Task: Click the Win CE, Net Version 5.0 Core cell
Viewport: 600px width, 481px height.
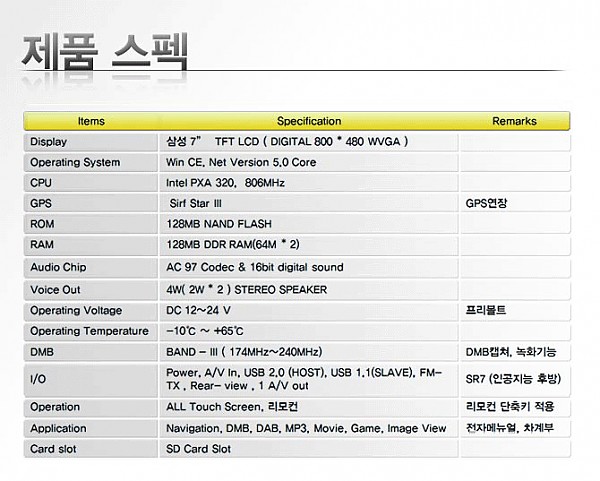Action: tap(308, 163)
